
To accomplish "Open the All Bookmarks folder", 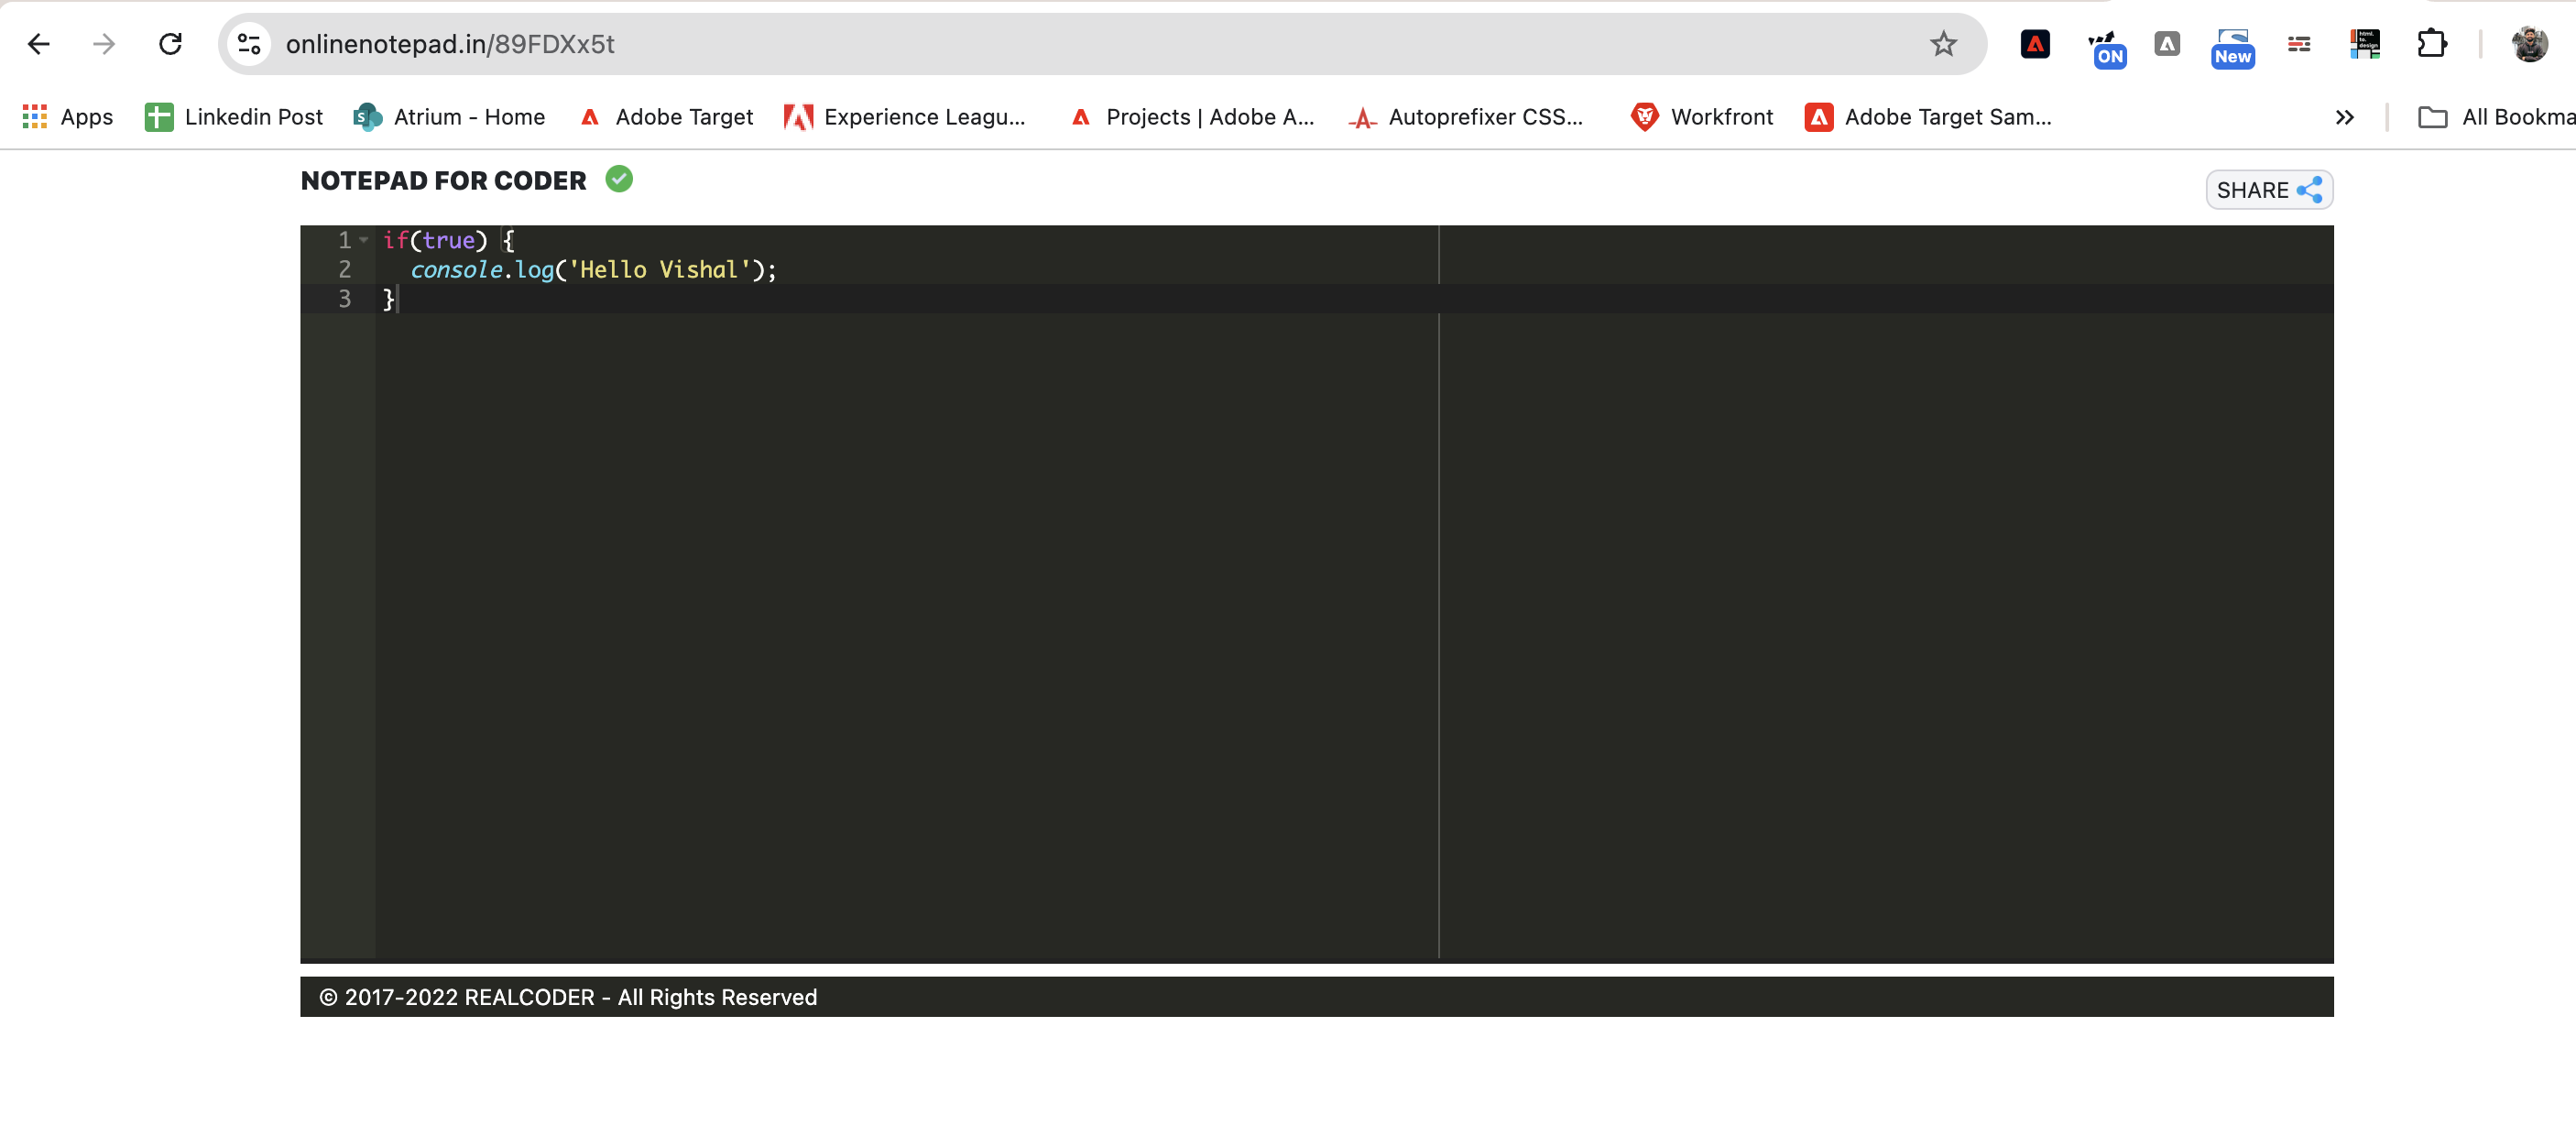I will point(2496,117).
